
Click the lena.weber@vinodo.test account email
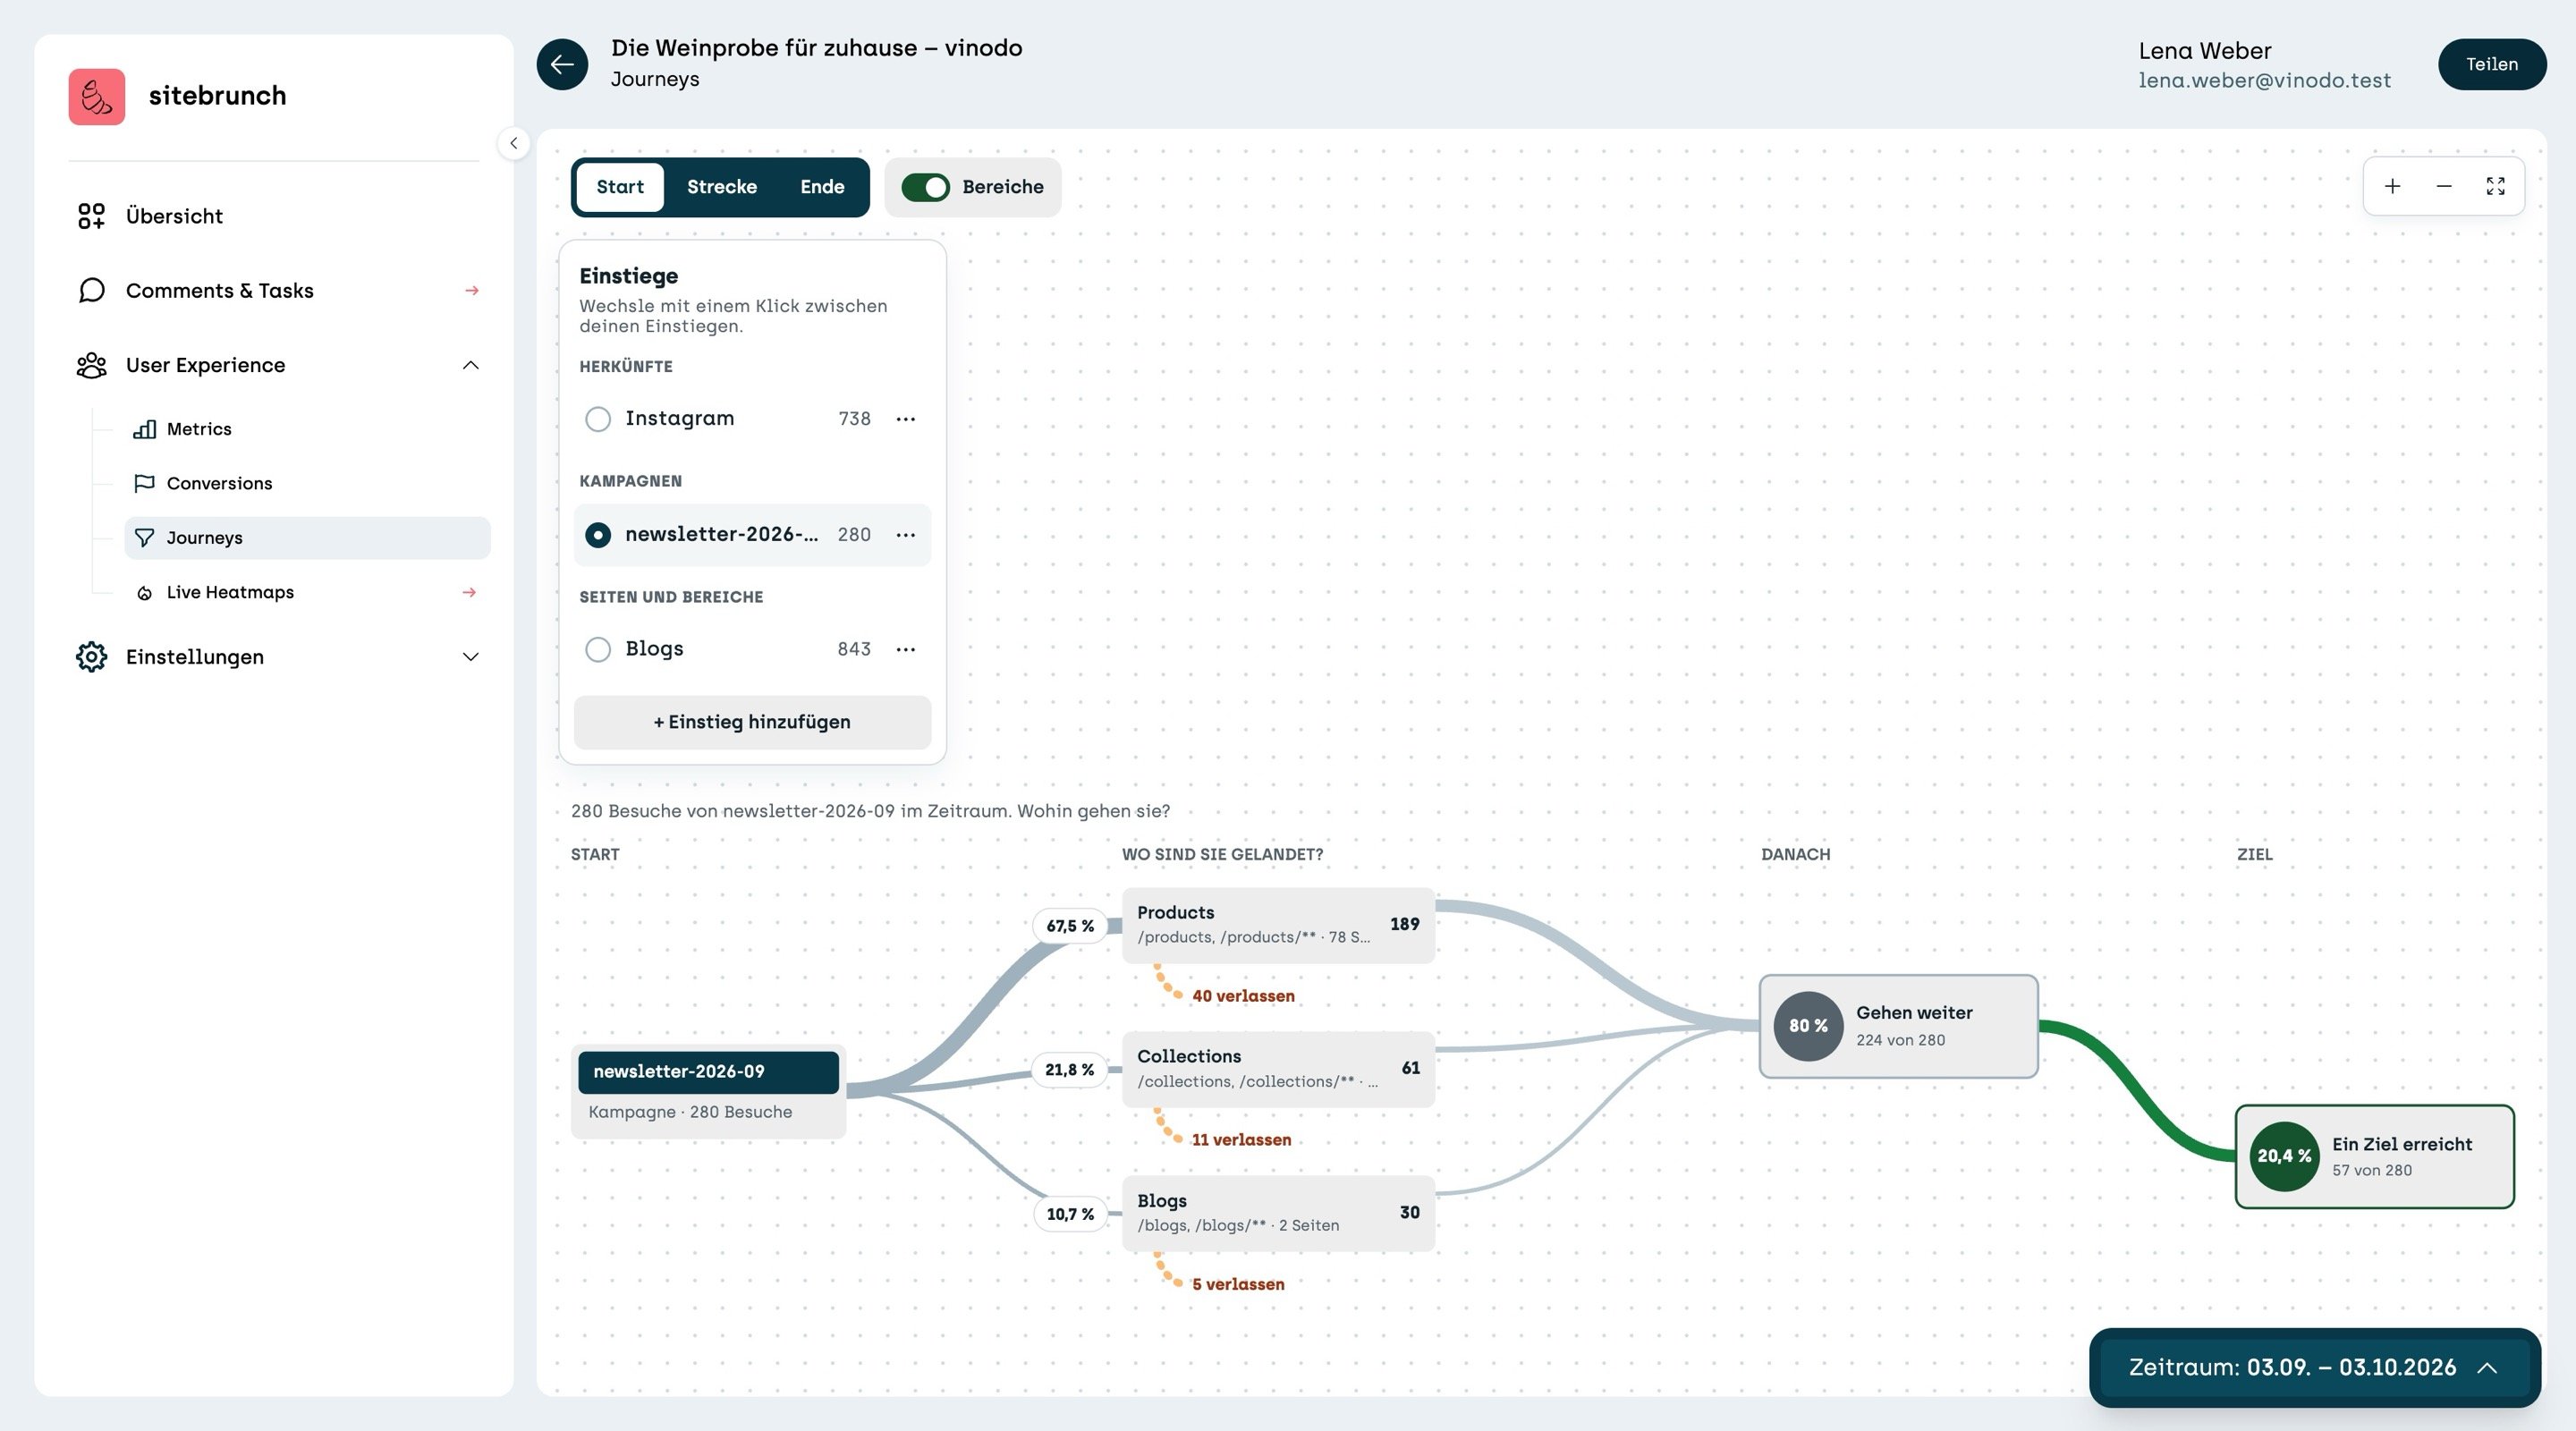2264,80
